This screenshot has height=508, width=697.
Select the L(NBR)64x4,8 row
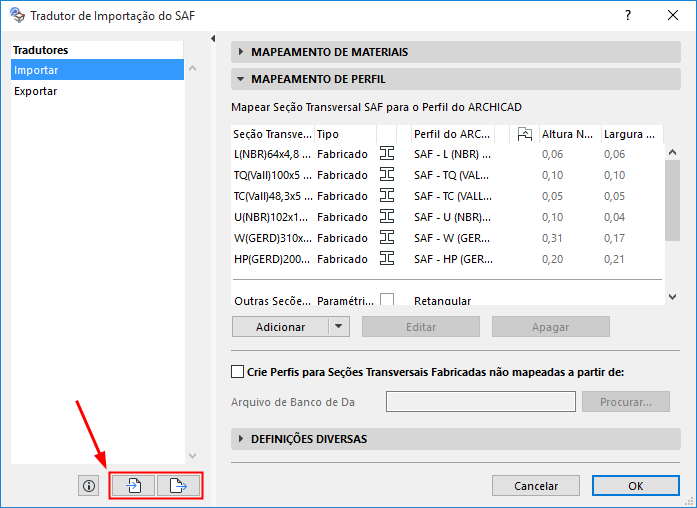(448, 154)
